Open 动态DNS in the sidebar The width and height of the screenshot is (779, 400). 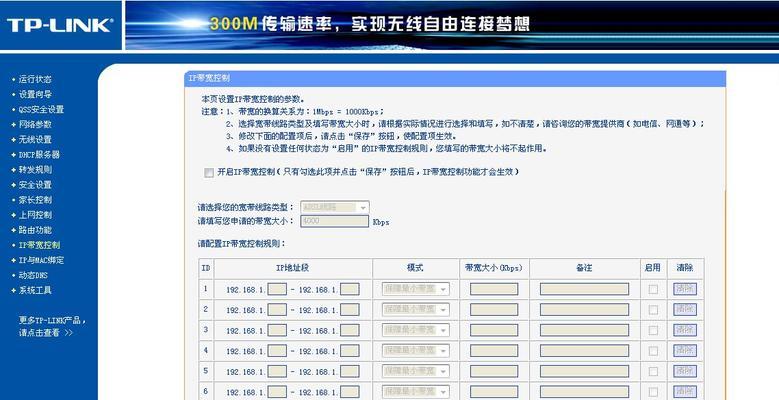pyautogui.click(x=33, y=275)
